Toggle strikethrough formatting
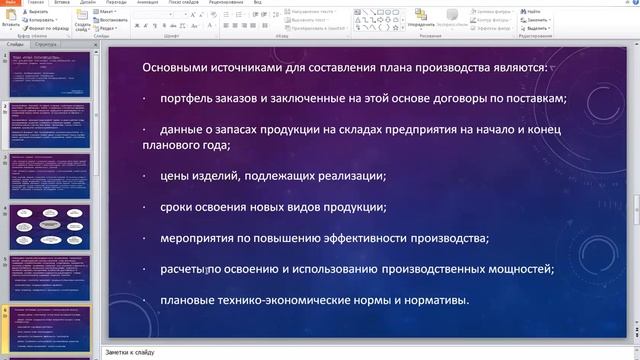 point(173,26)
